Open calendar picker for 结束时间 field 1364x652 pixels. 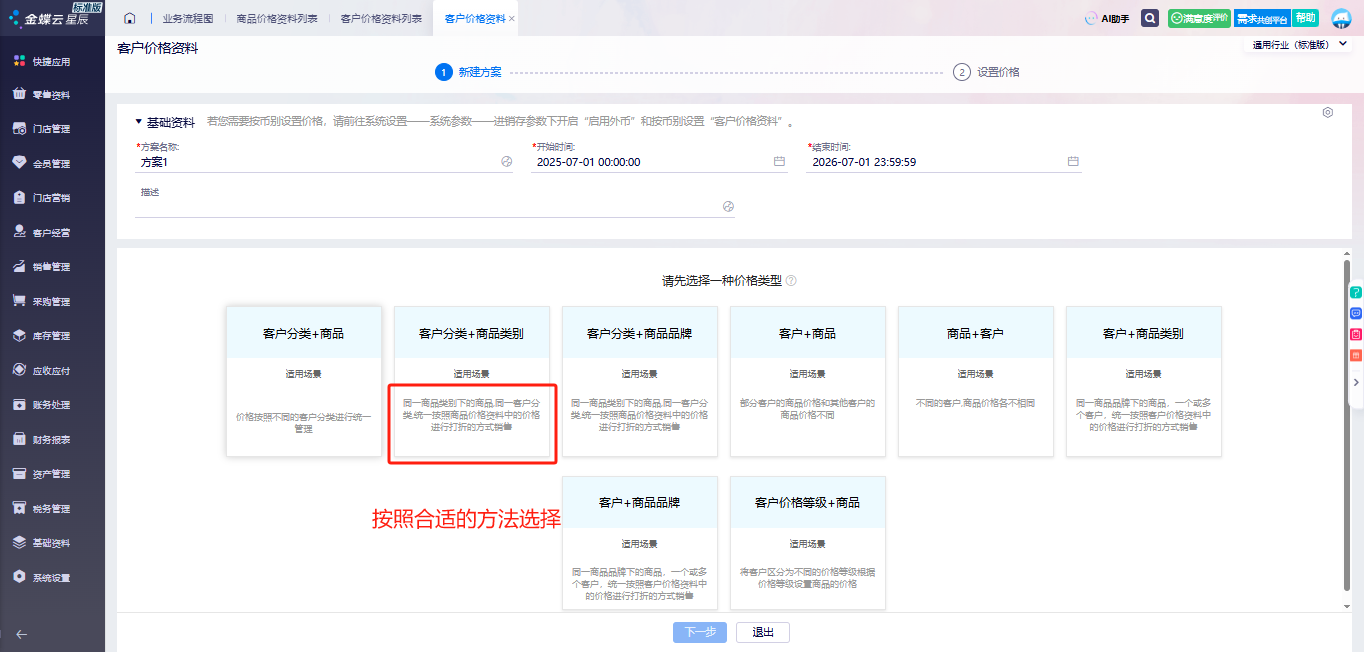(1072, 162)
